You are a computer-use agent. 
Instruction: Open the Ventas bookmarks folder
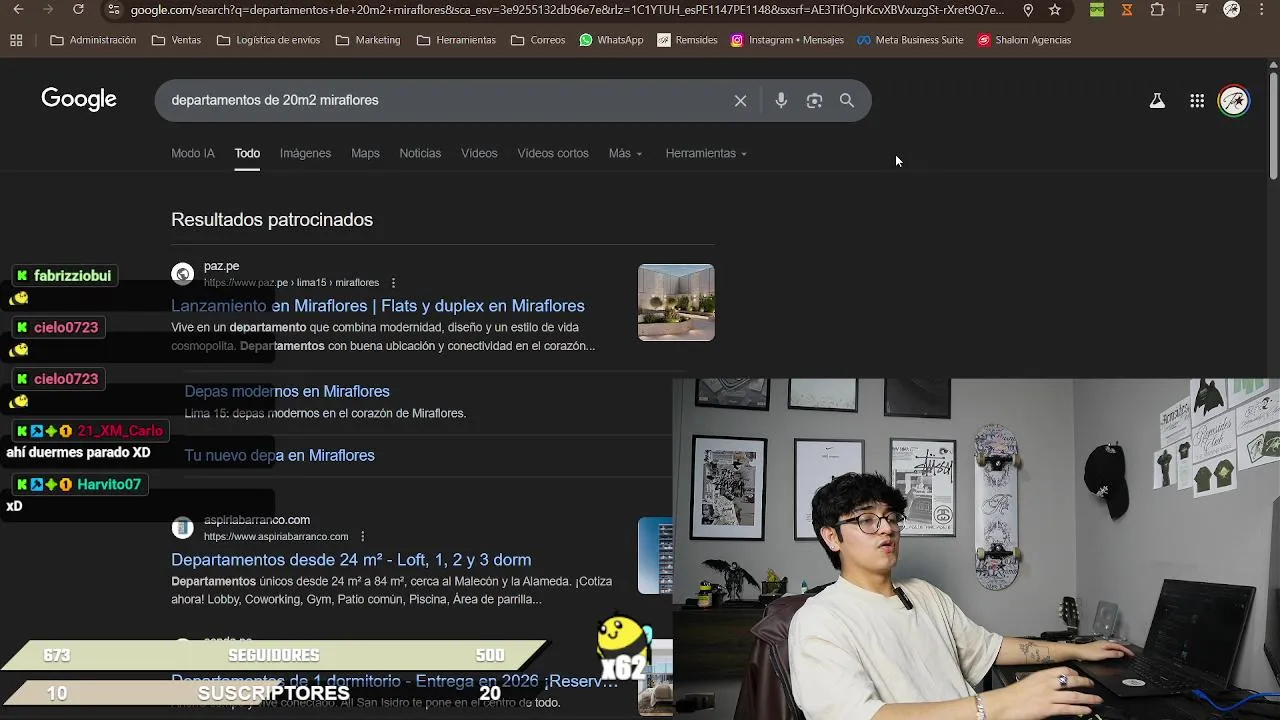click(x=176, y=40)
